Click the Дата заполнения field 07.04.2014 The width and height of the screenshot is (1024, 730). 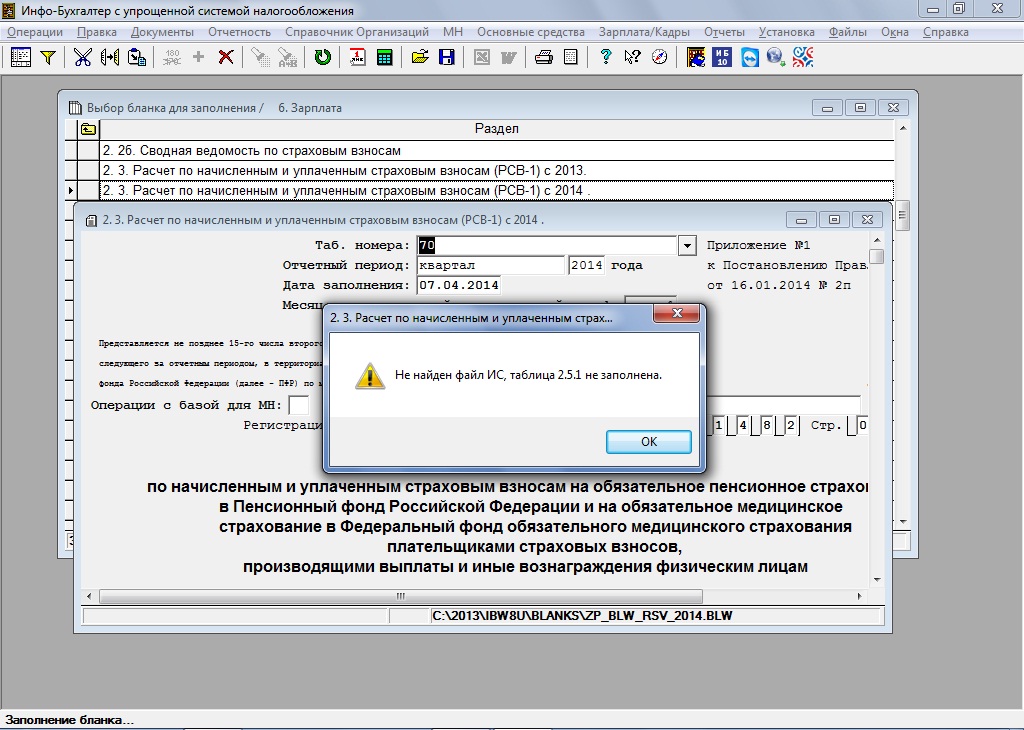(x=458, y=285)
